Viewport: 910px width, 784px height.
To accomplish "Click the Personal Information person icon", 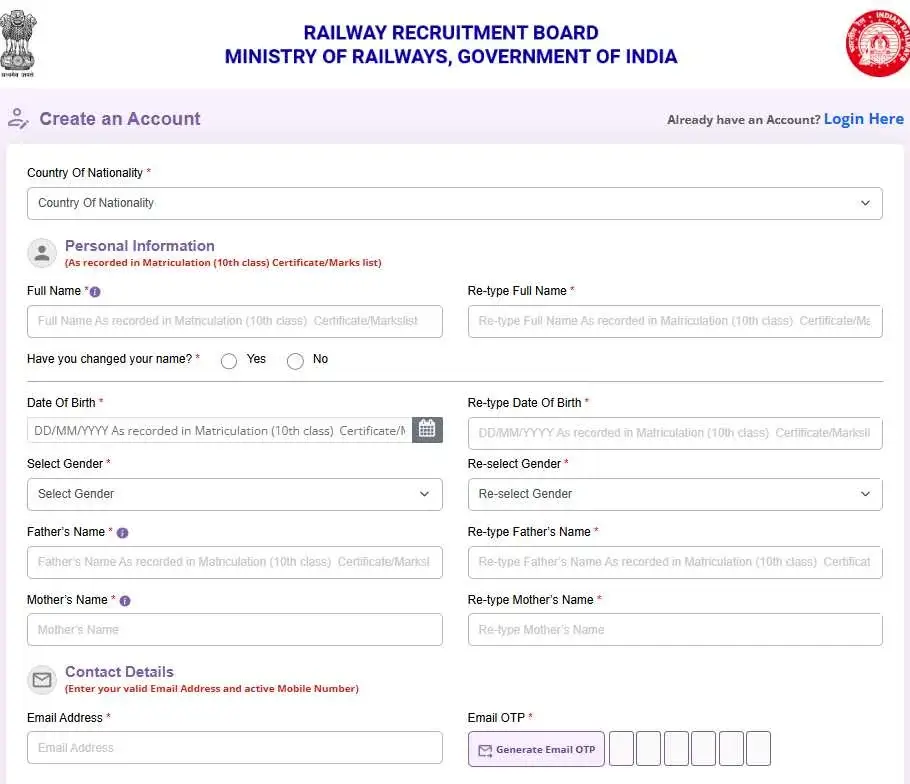I will coord(42,253).
